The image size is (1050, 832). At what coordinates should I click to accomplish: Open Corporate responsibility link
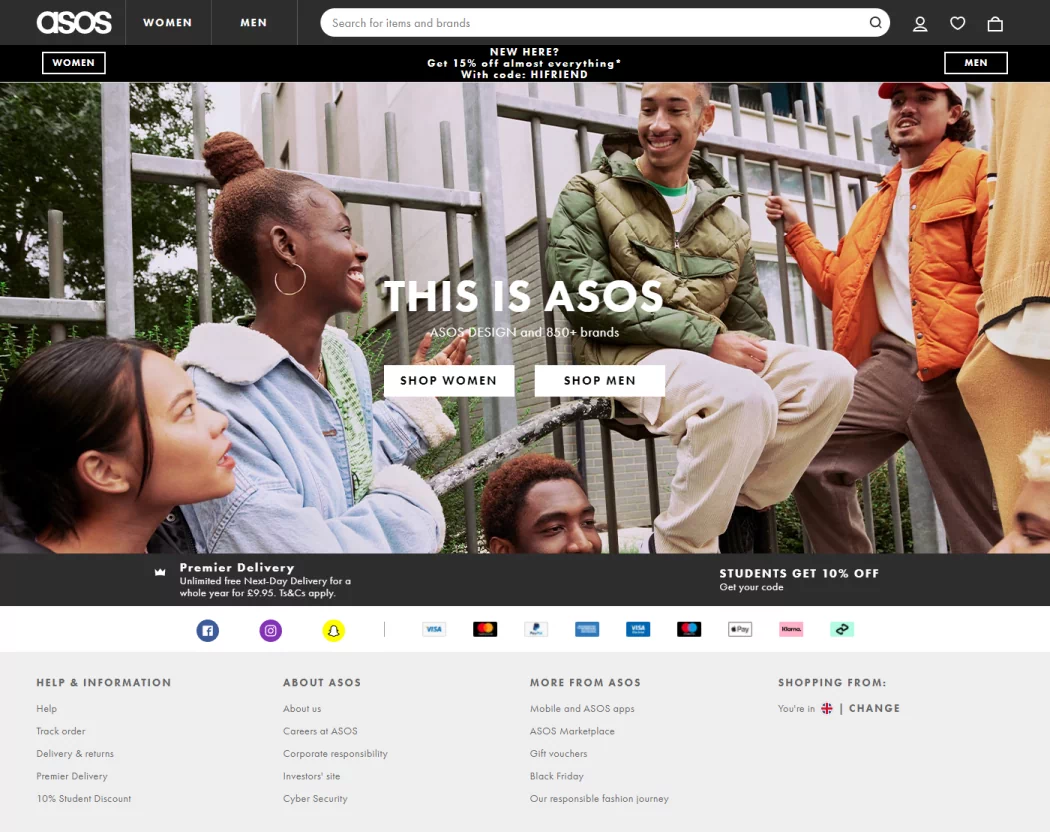coord(335,754)
